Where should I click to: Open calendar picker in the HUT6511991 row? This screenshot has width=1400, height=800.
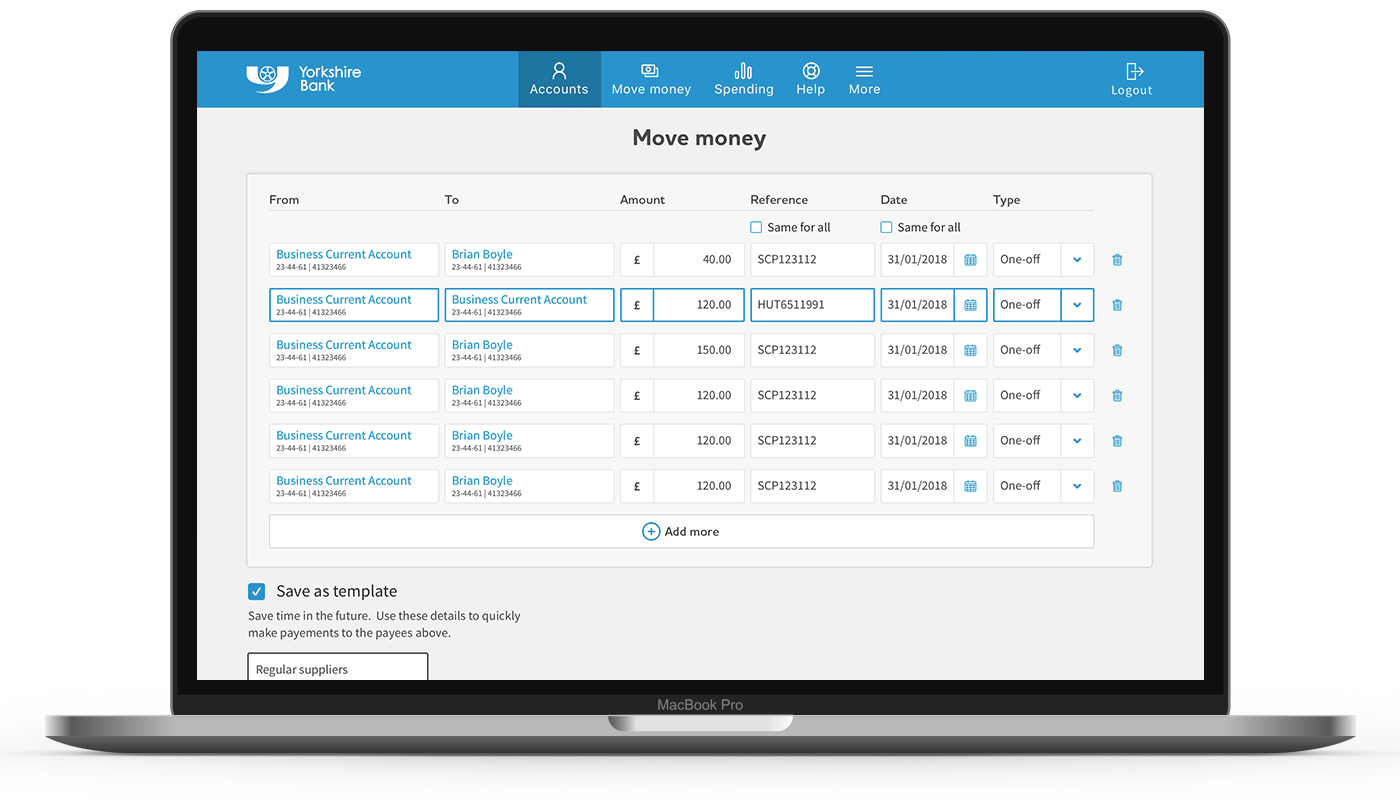pyautogui.click(x=970, y=305)
